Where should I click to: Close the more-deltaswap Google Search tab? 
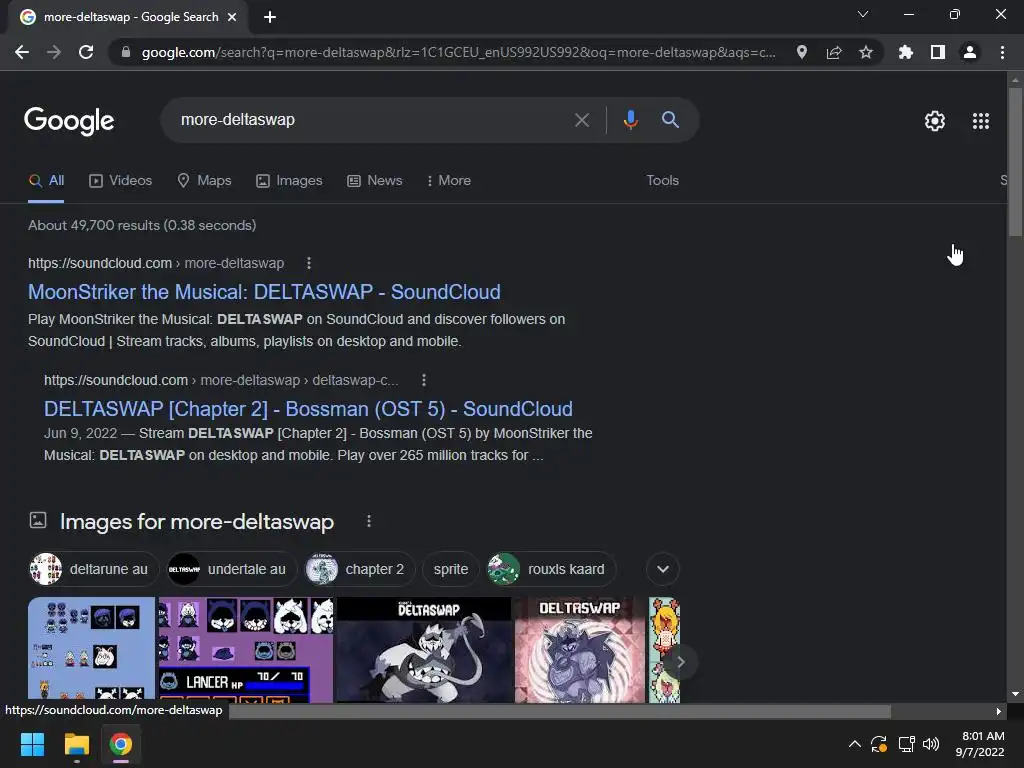click(x=232, y=17)
